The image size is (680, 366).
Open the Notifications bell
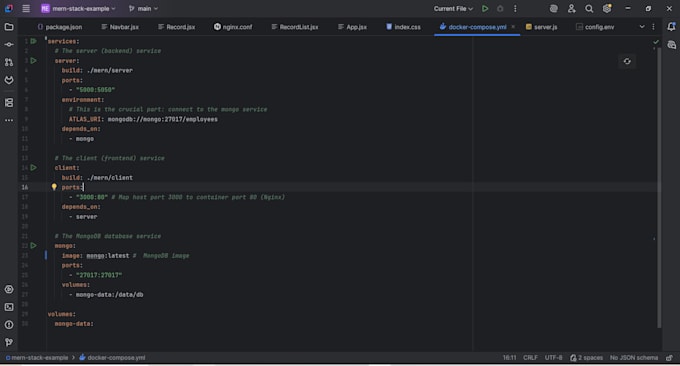coord(671,27)
